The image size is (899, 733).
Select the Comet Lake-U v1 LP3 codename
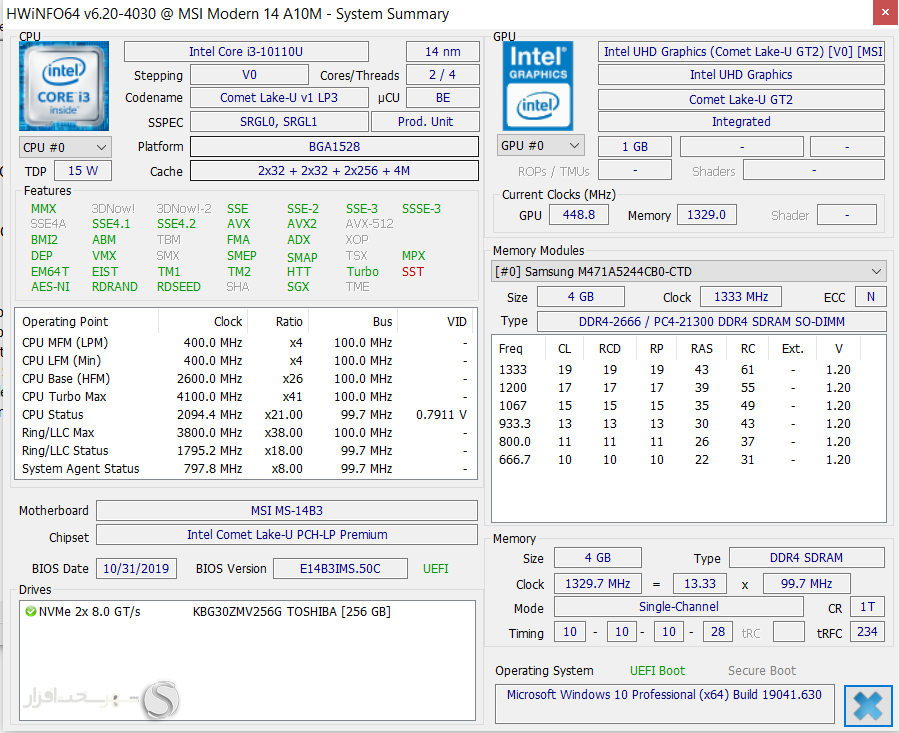pos(279,98)
